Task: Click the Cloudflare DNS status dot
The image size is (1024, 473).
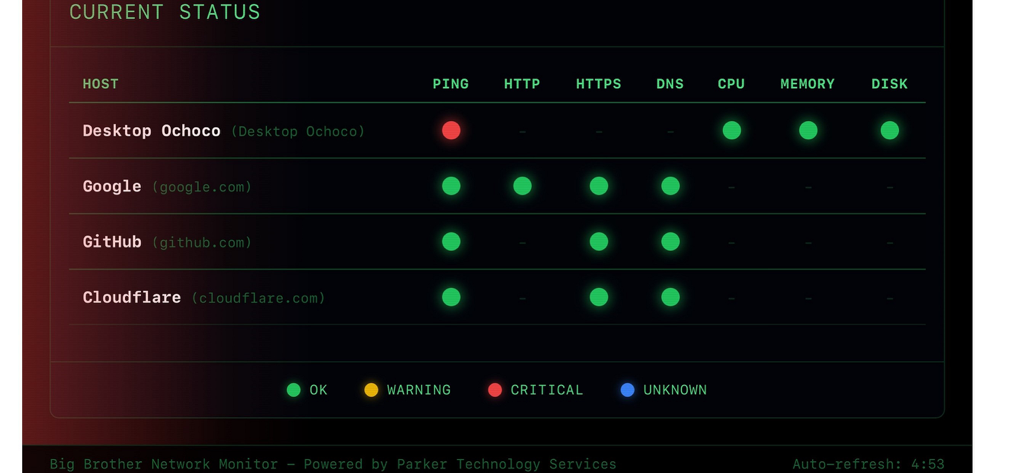Action: click(670, 297)
